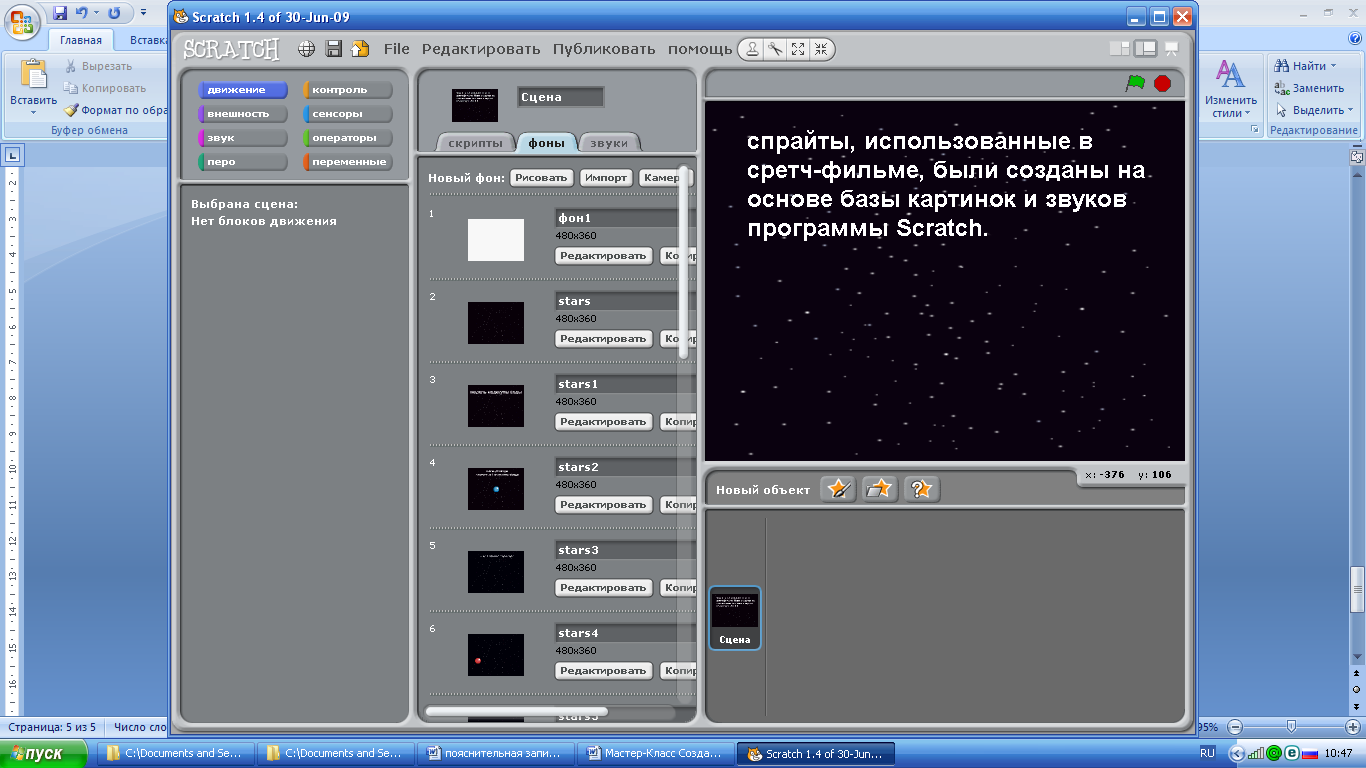Select the перо block category
This screenshot has width=1366, height=768.
click(243, 162)
